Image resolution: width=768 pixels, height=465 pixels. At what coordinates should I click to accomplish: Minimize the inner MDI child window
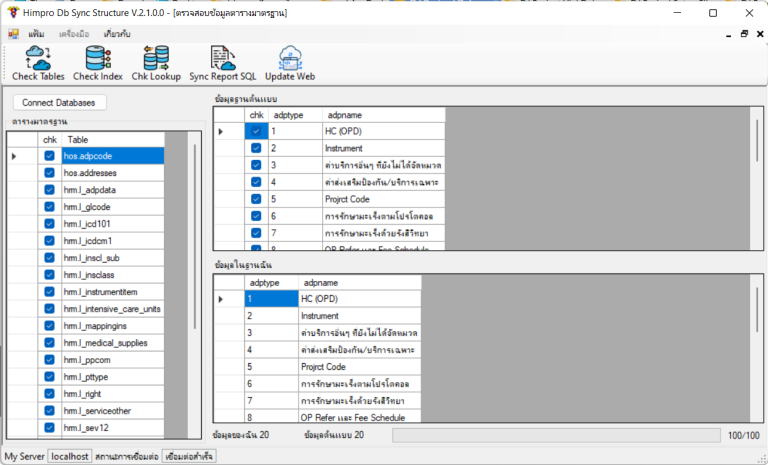click(x=728, y=34)
